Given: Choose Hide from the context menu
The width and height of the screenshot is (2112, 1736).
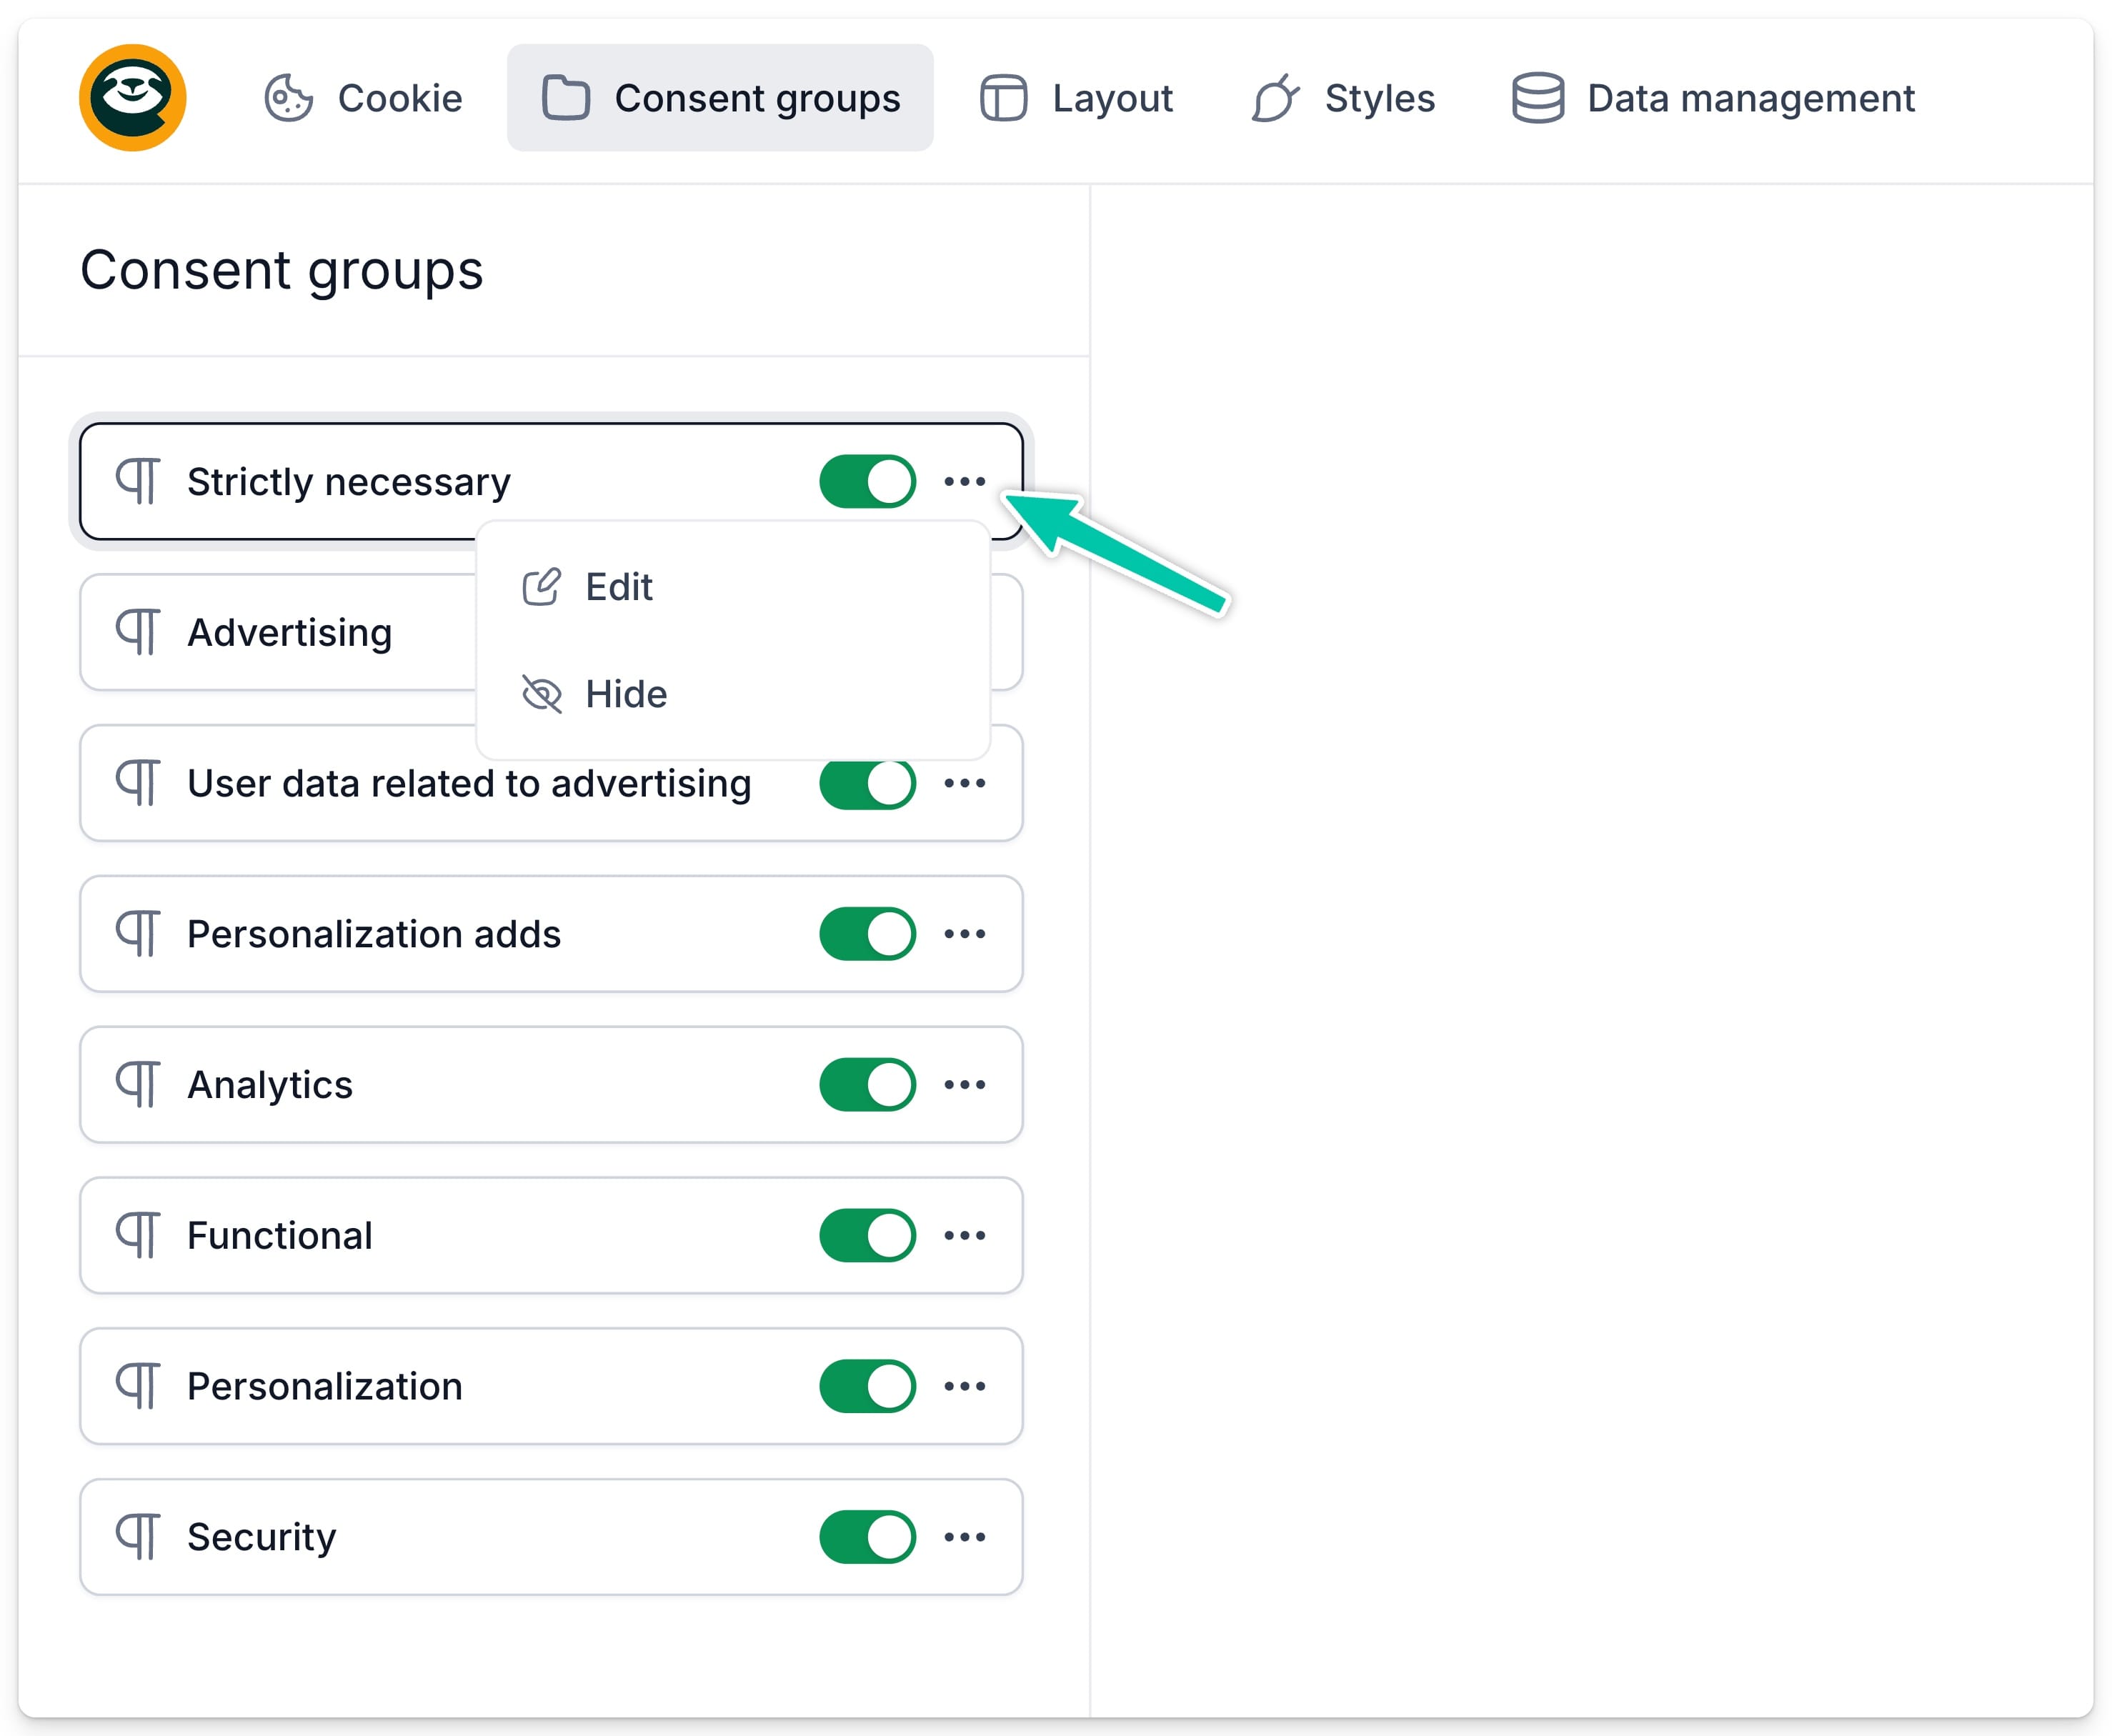Looking at the screenshot, I should click(733, 694).
